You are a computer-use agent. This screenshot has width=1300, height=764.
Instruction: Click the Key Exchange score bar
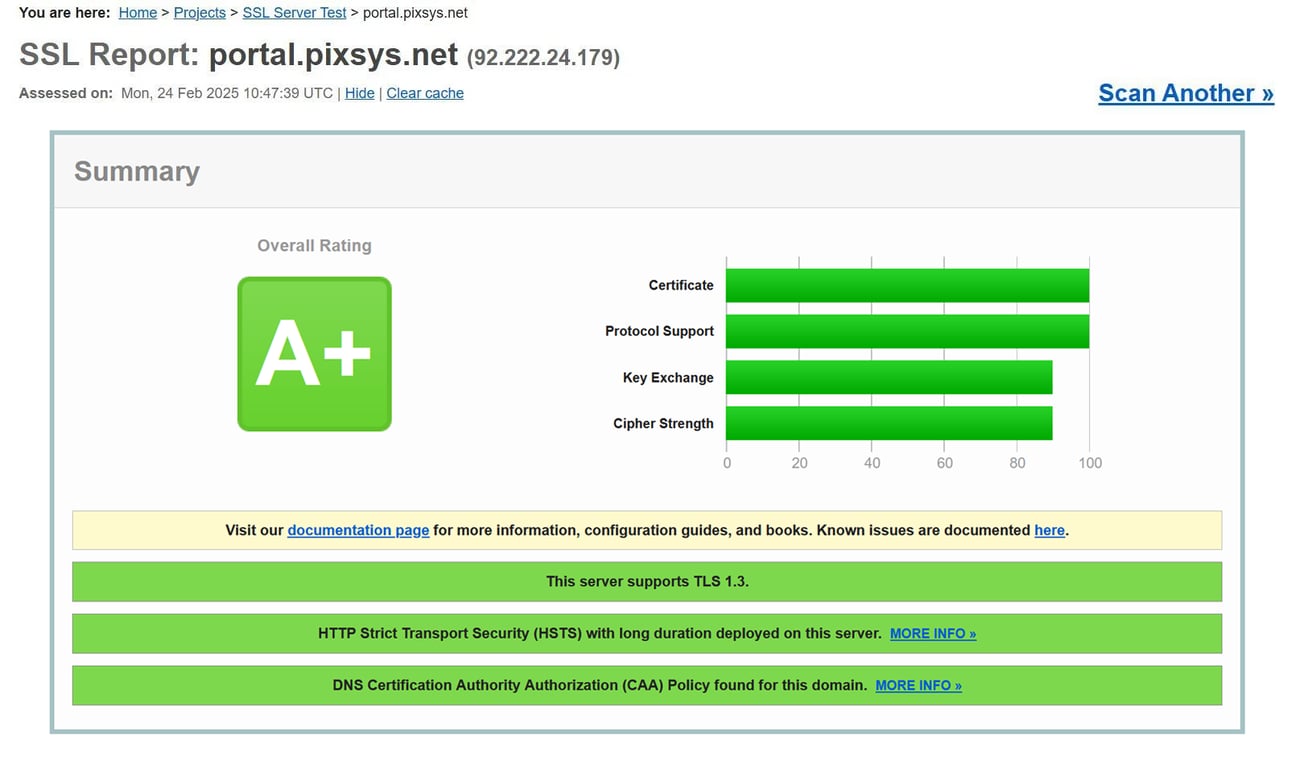click(x=889, y=377)
